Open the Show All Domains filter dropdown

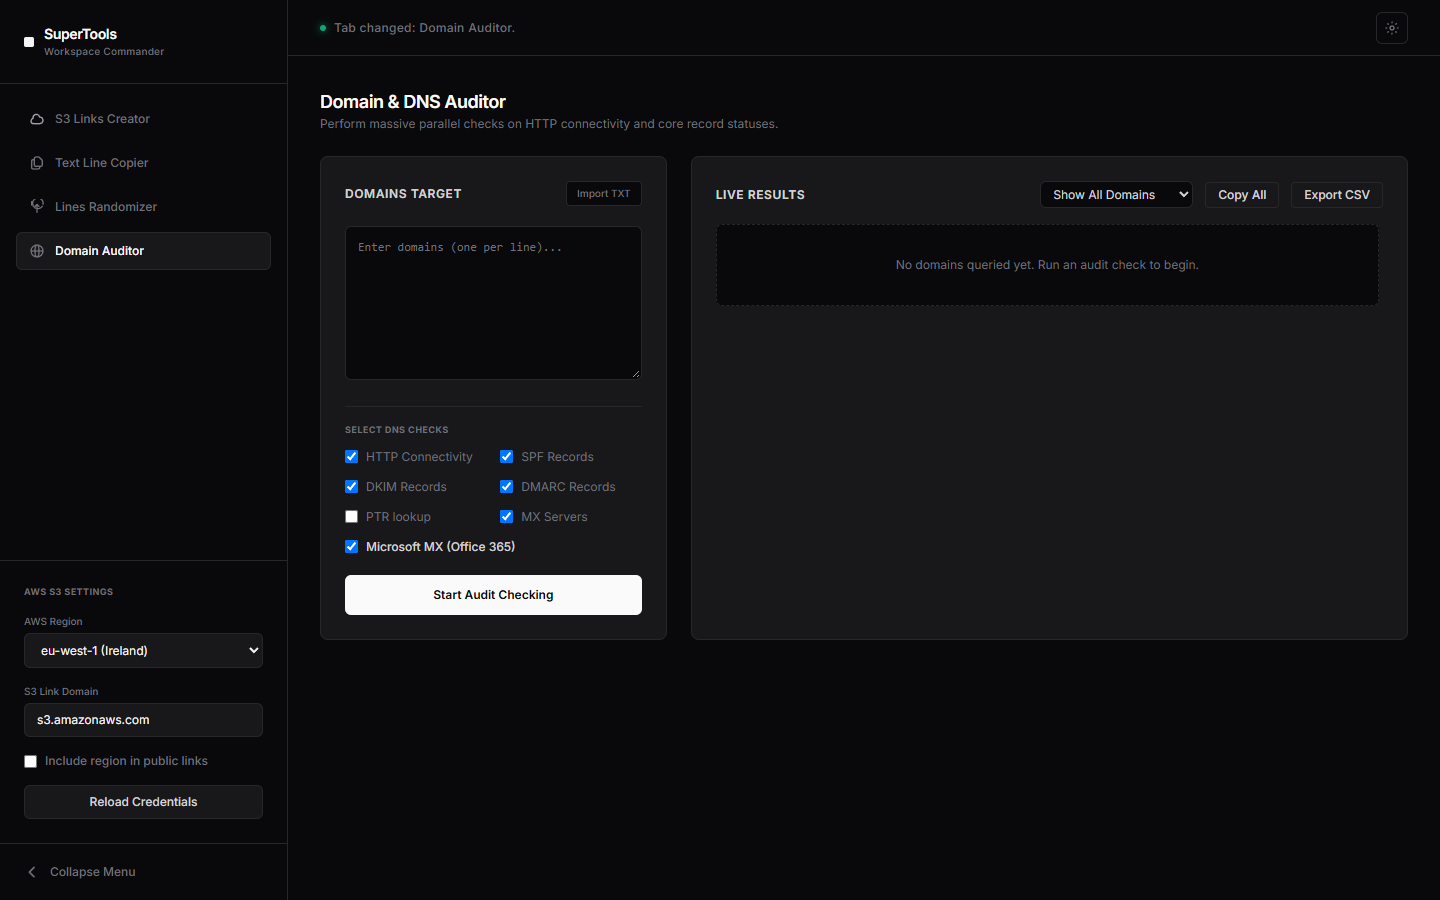[x=1116, y=195]
